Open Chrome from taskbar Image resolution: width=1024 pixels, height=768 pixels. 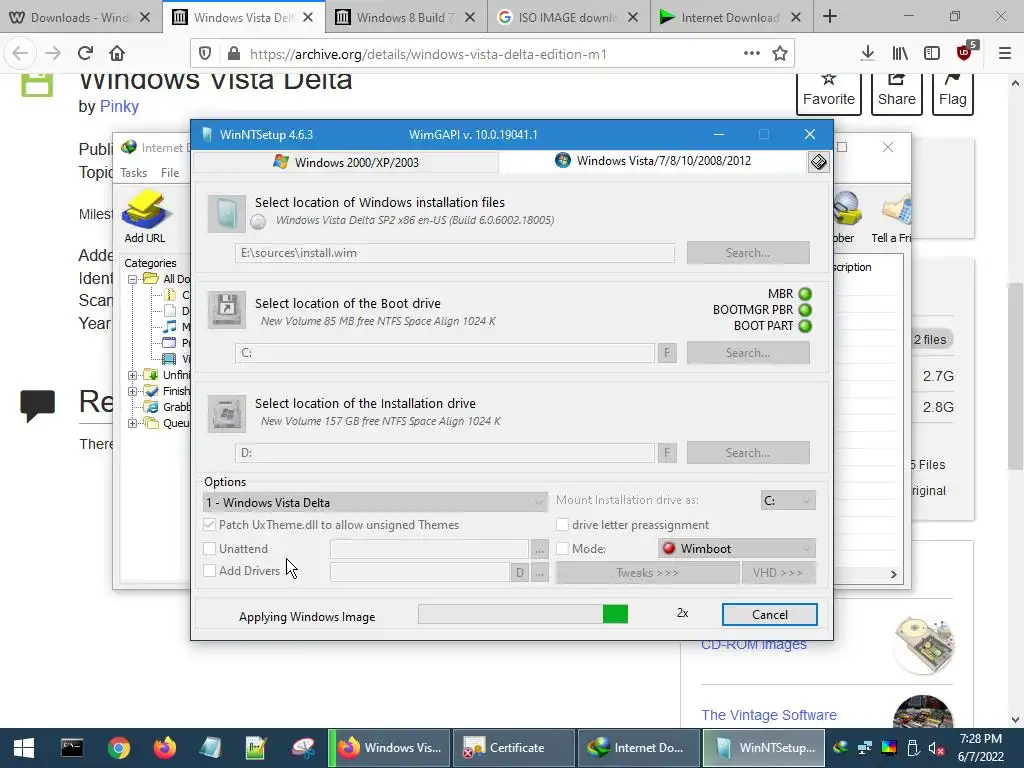pyautogui.click(x=119, y=748)
